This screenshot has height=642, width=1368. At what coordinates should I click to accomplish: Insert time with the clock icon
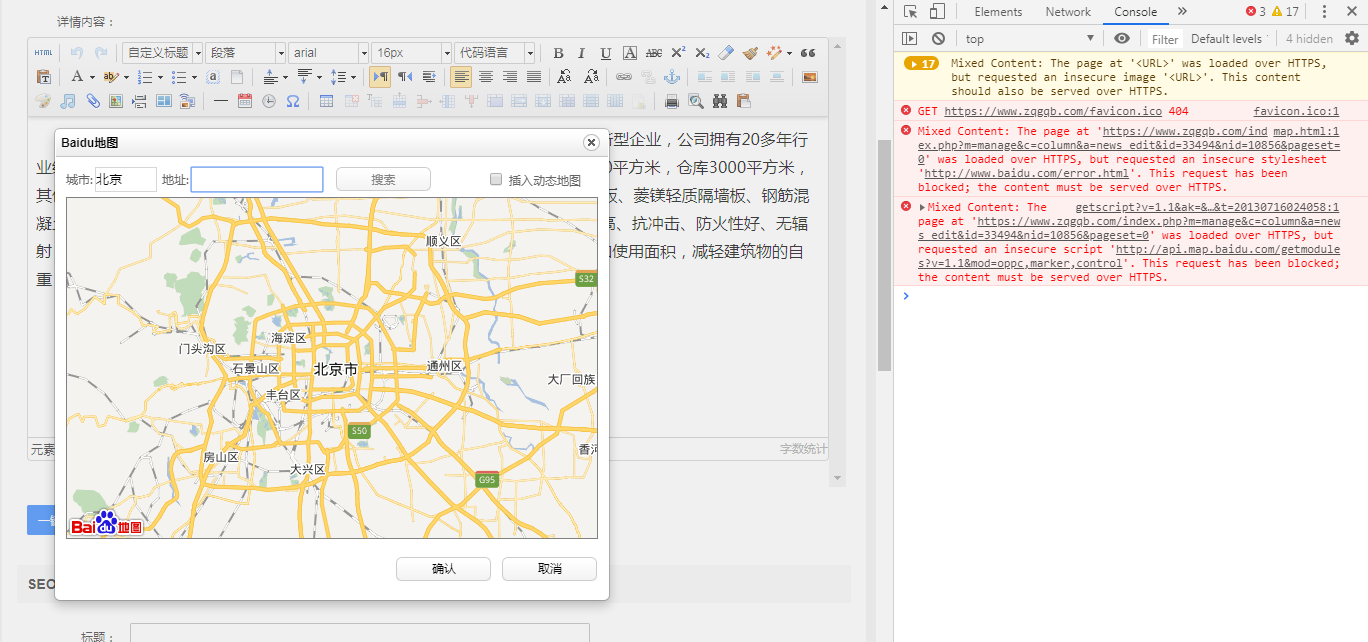click(x=269, y=101)
